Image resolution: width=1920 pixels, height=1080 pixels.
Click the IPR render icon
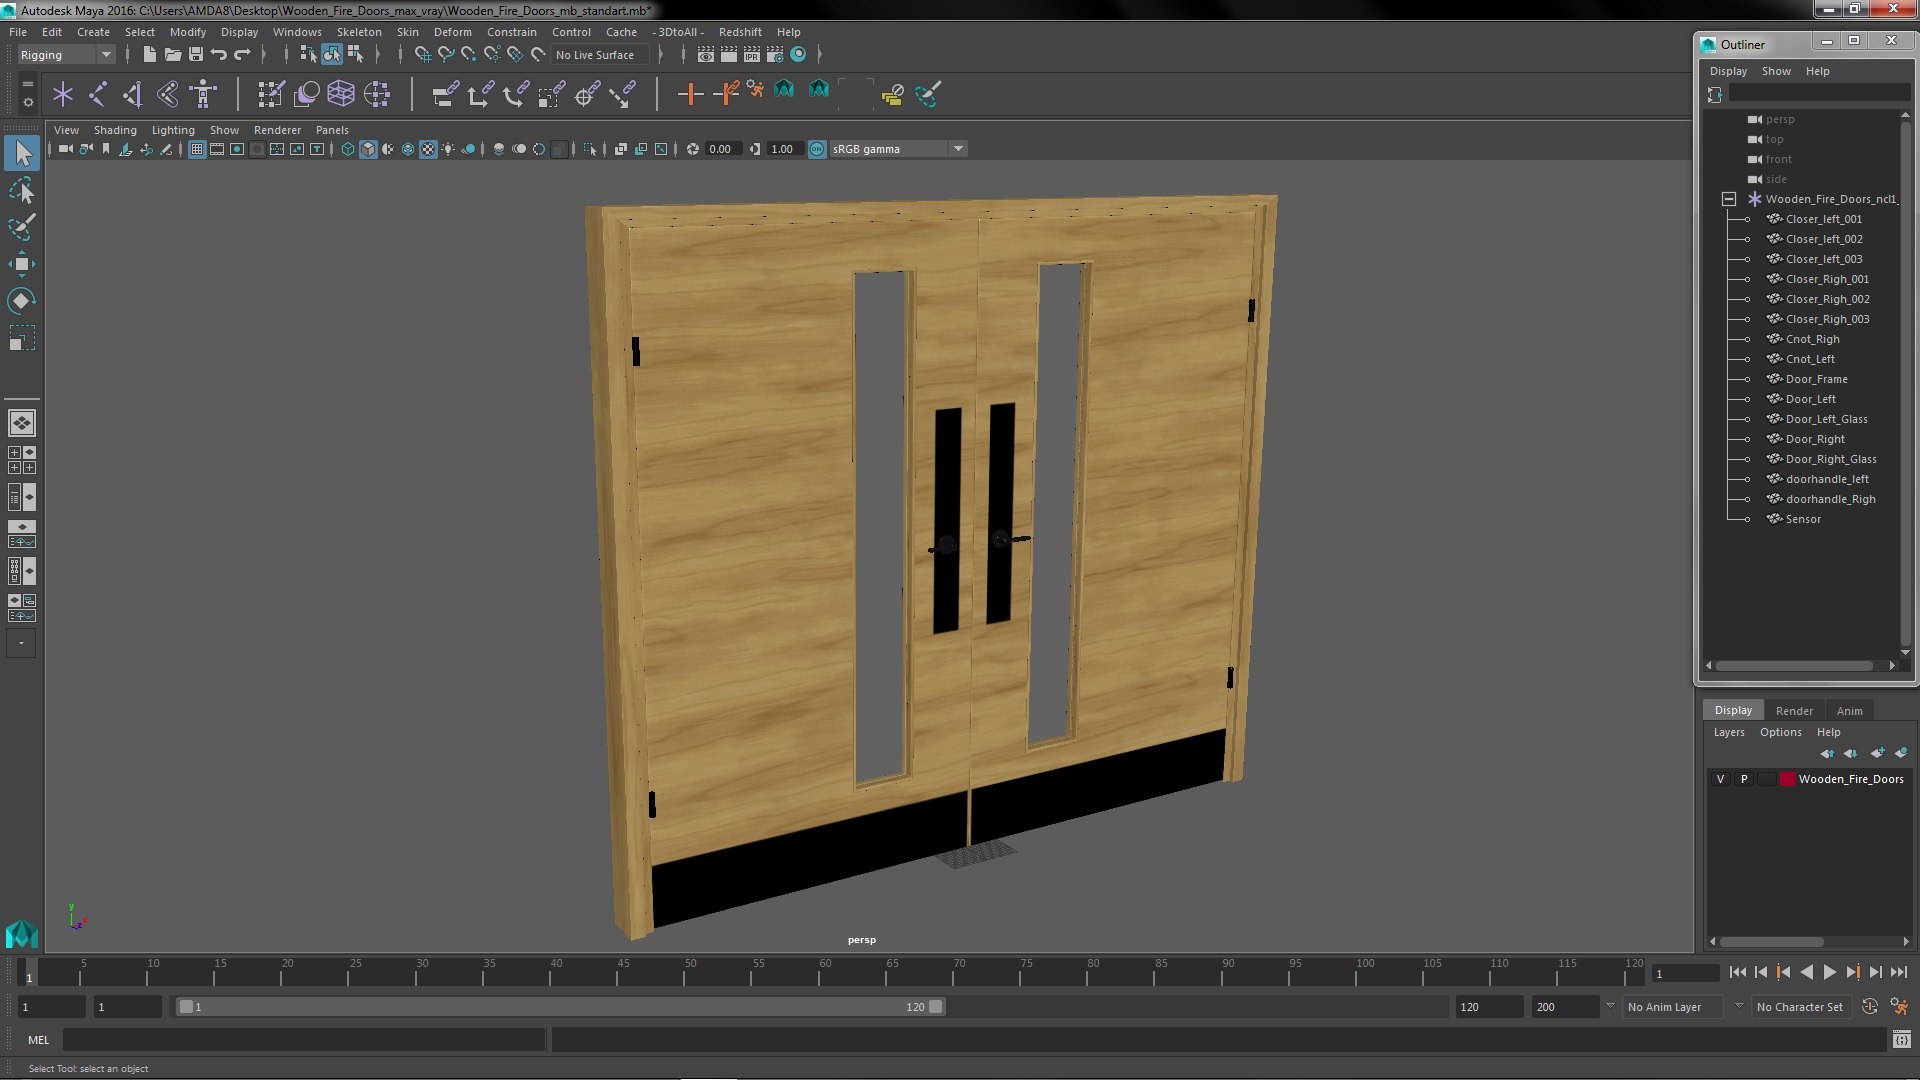tap(751, 54)
